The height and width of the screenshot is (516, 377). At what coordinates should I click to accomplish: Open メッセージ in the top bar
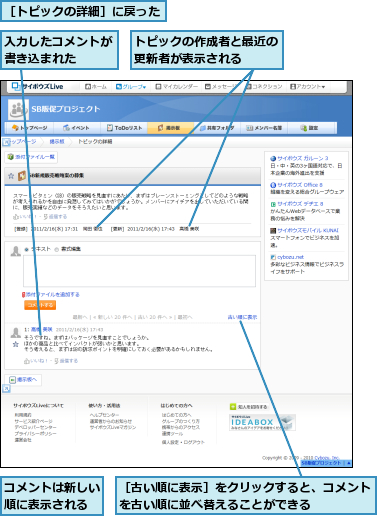coord(221,87)
